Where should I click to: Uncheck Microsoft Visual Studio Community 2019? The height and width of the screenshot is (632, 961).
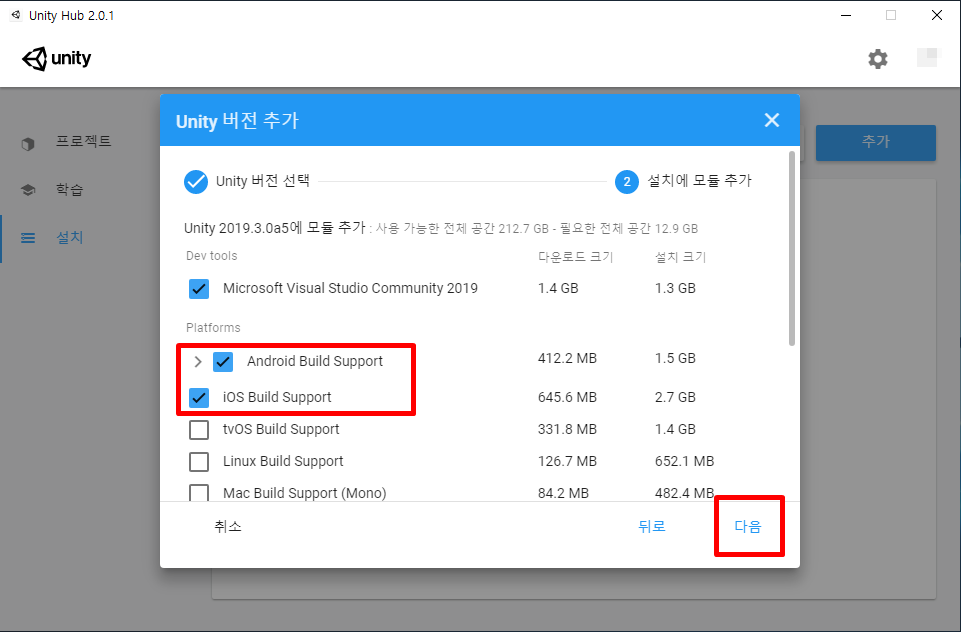pyautogui.click(x=199, y=289)
